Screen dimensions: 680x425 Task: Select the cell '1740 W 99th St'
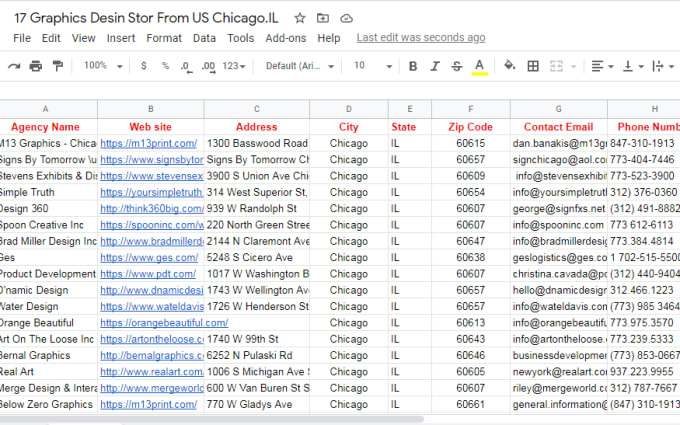257,339
